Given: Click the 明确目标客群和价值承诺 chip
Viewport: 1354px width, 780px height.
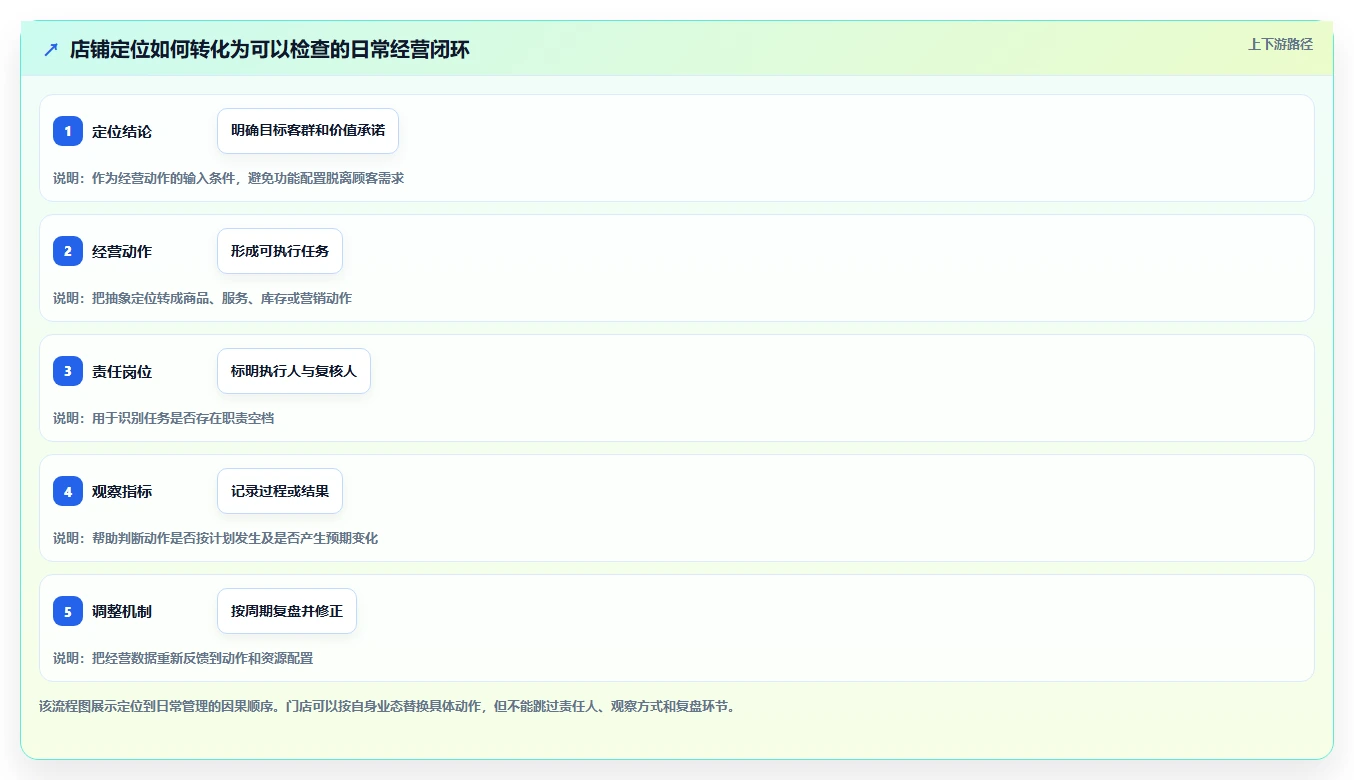Looking at the screenshot, I should pyautogui.click(x=308, y=131).
